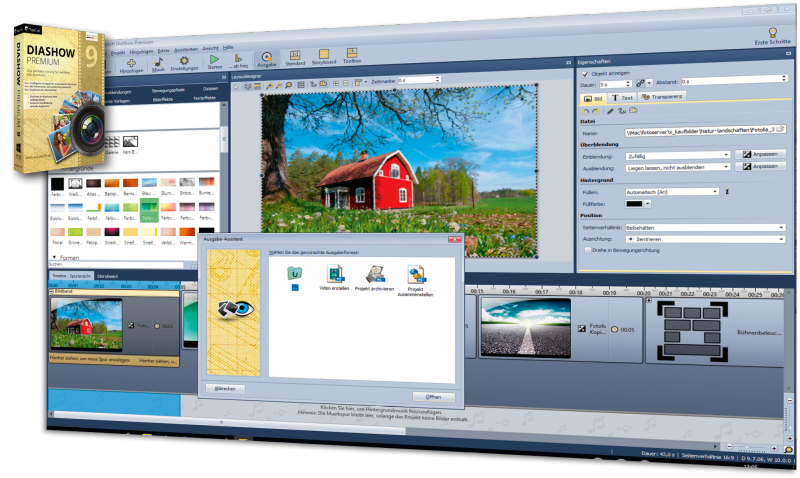Select Projekt zusammenstellen output option

(x=416, y=281)
